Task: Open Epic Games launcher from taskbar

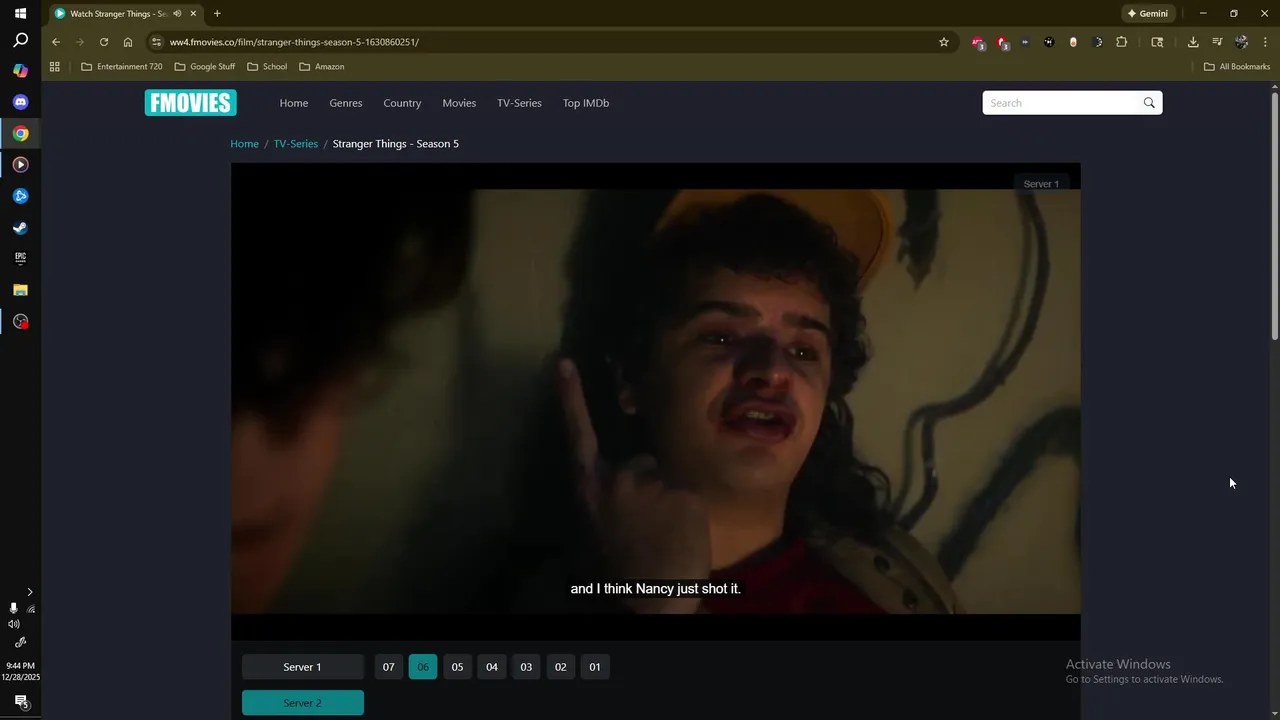Action: 20,258
